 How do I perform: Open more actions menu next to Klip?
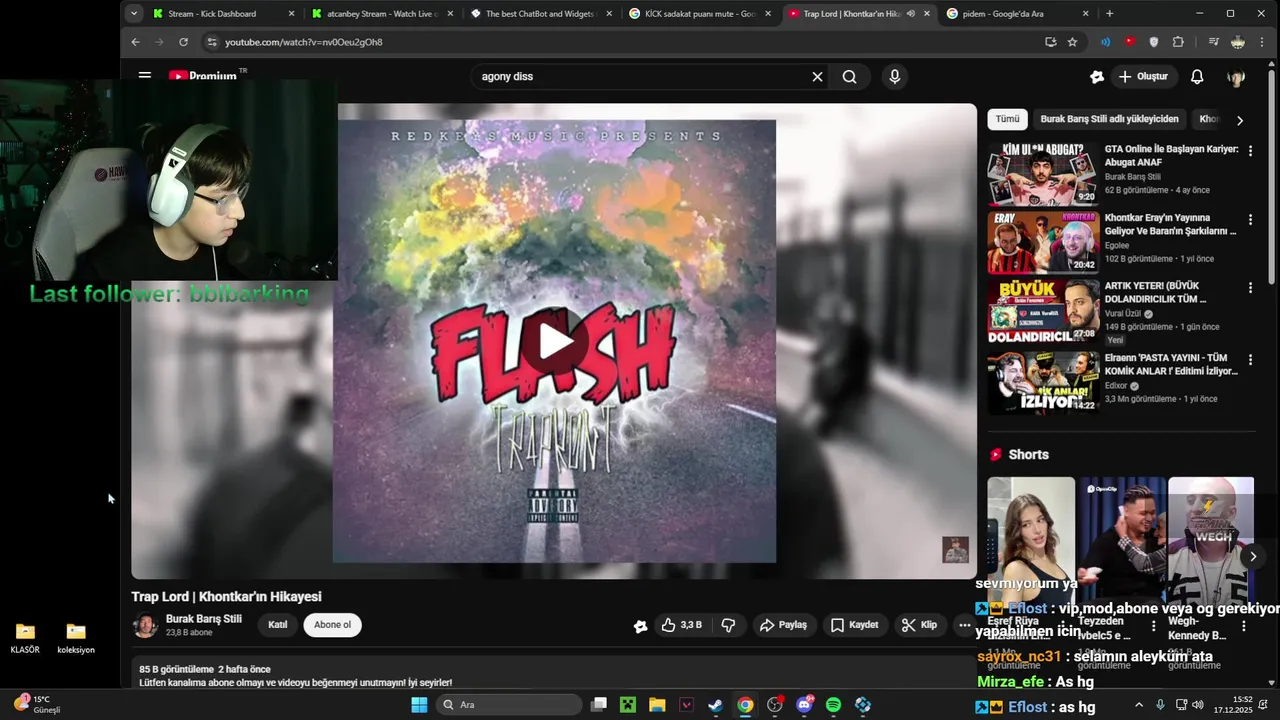pos(964,625)
